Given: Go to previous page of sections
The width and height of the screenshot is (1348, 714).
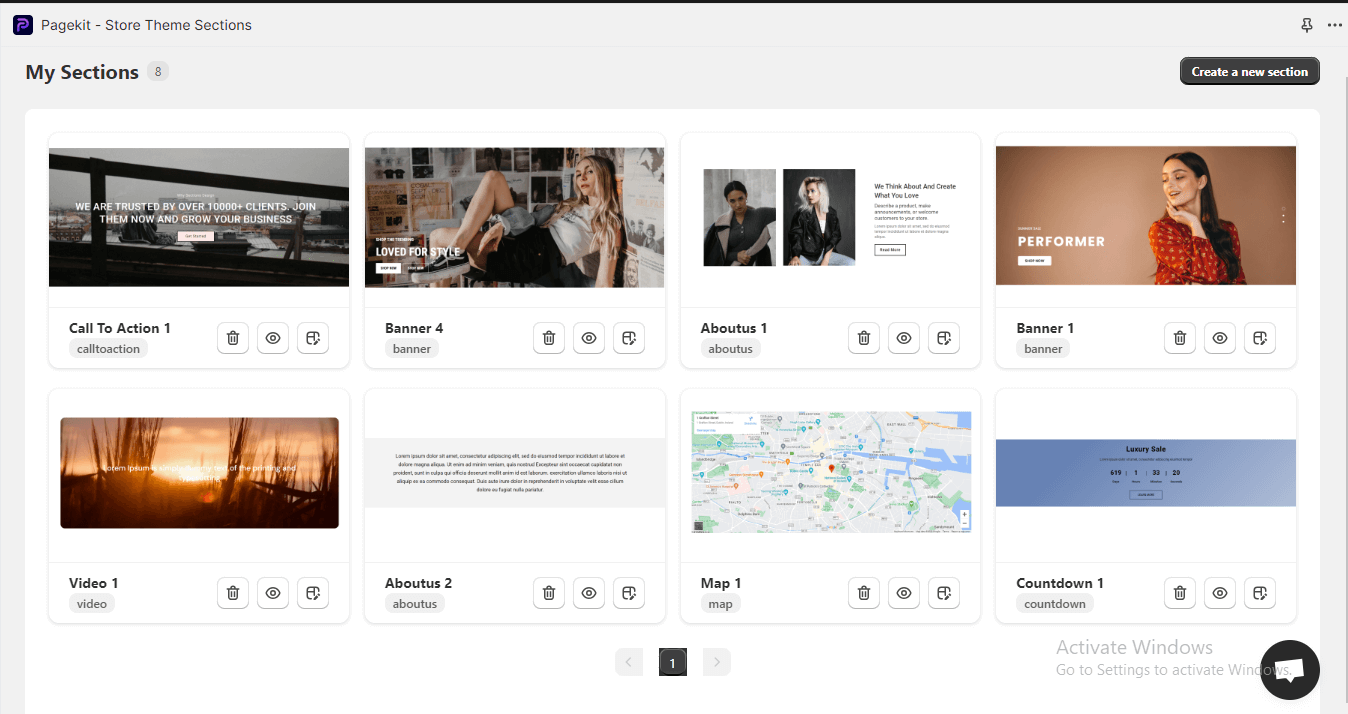Looking at the screenshot, I should pos(629,662).
